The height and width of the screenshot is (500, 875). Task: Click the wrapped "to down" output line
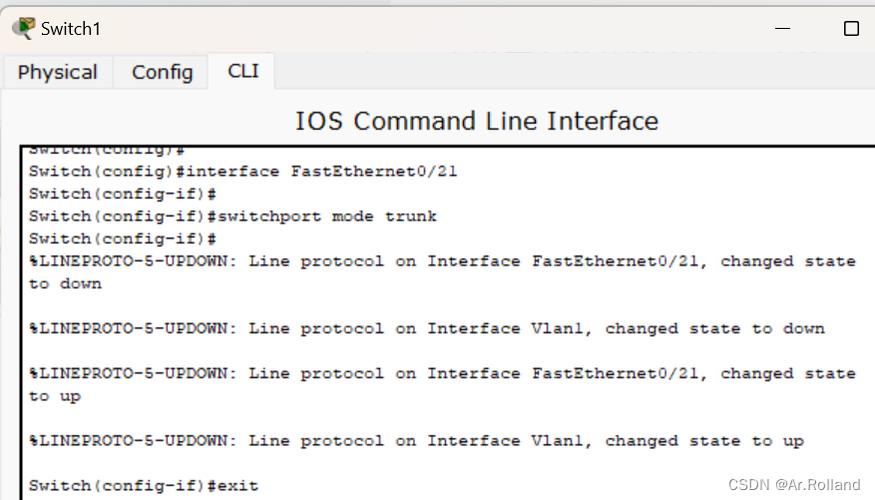[x=65, y=284]
